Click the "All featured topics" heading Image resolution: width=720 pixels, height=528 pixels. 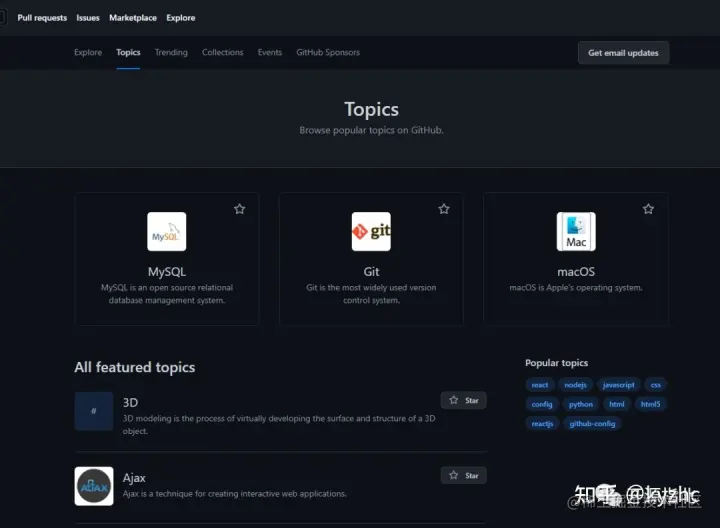(x=135, y=367)
